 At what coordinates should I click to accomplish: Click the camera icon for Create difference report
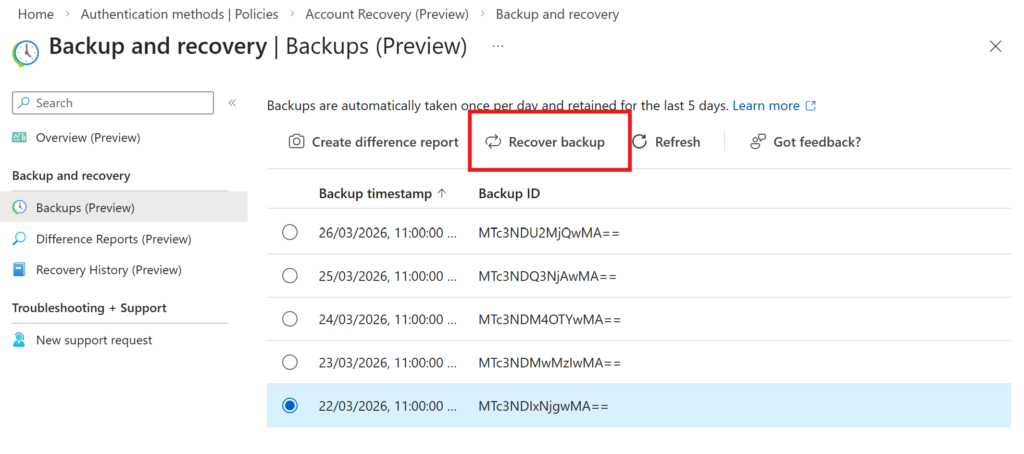[296, 142]
